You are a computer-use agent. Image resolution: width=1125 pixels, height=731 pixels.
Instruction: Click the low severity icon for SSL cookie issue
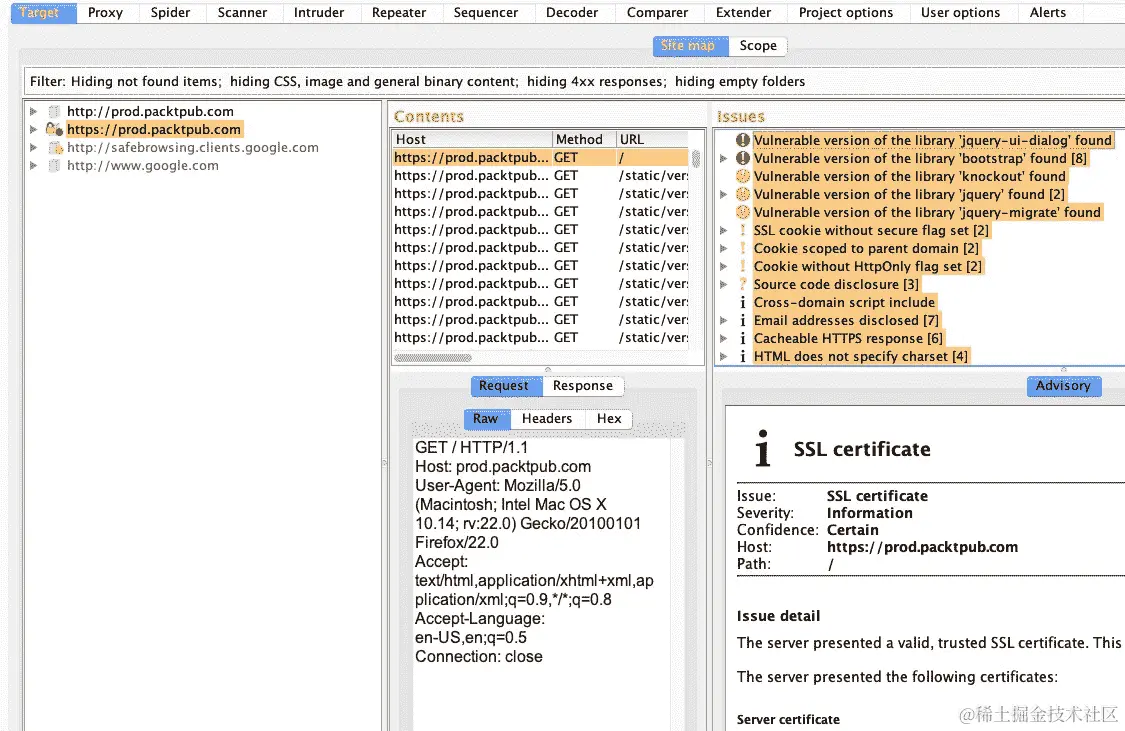(x=743, y=230)
